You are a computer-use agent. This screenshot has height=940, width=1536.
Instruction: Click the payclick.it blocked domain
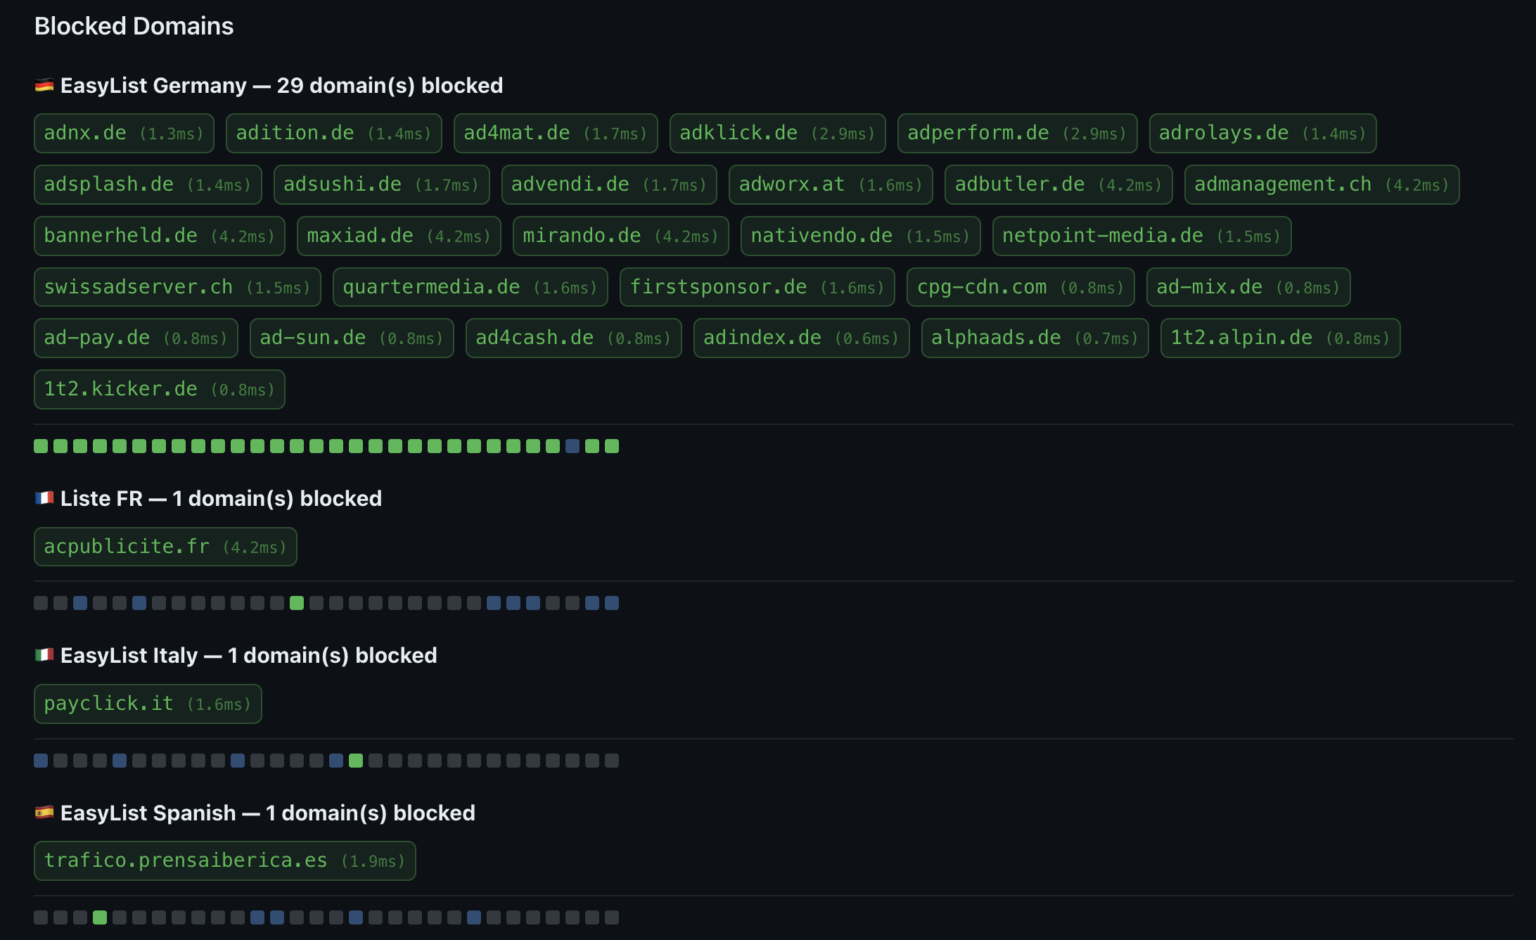tap(148, 704)
